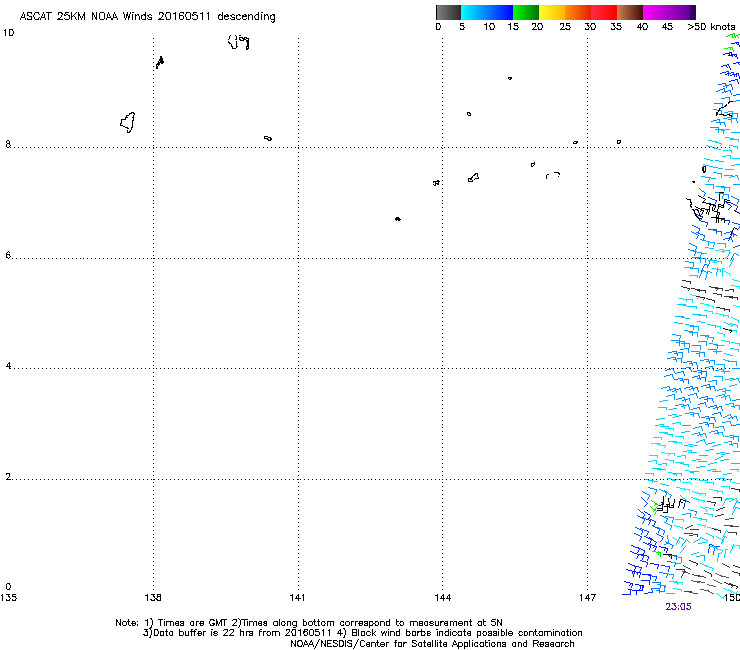The image size is (740, 650).
Task: Click the '5' label under the color scale
Action: [x=462, y=27]
